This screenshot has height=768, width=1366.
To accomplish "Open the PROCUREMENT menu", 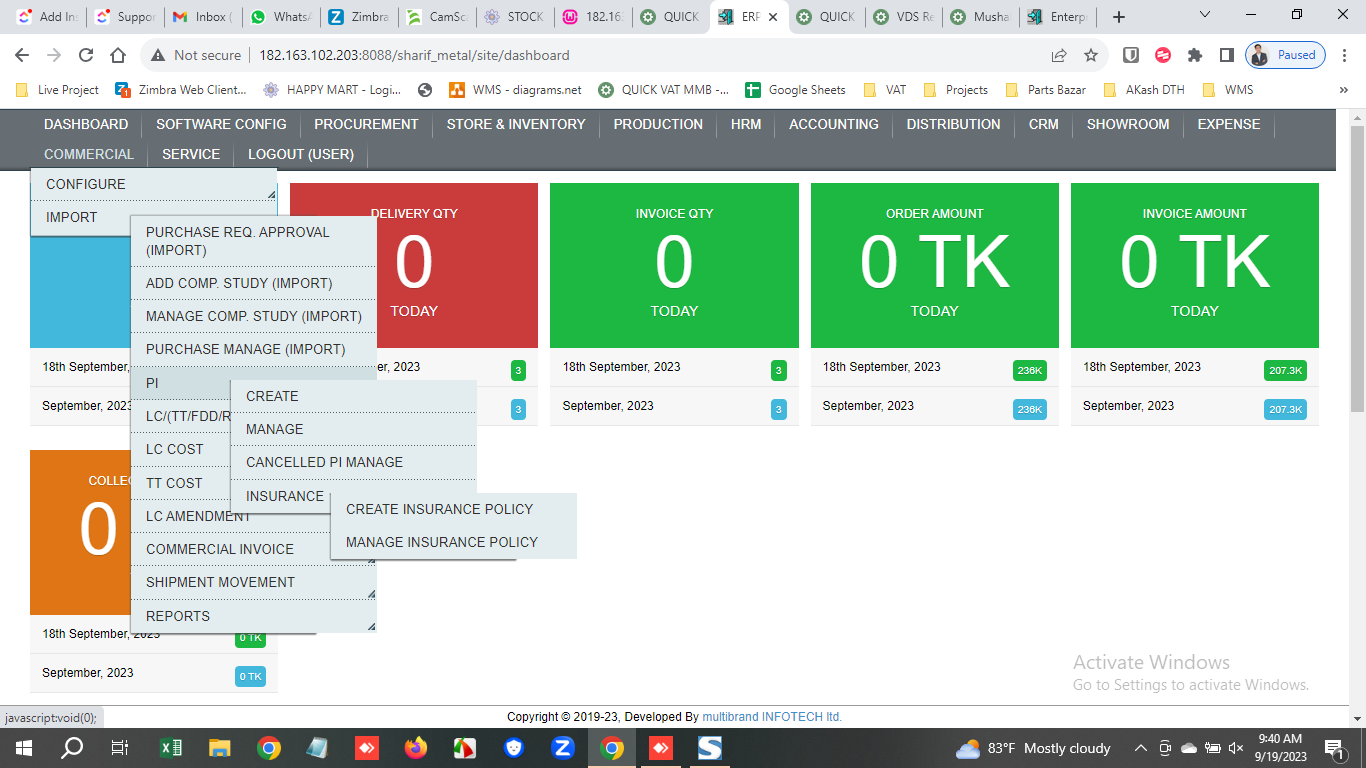I will click(x=366, y=124).
